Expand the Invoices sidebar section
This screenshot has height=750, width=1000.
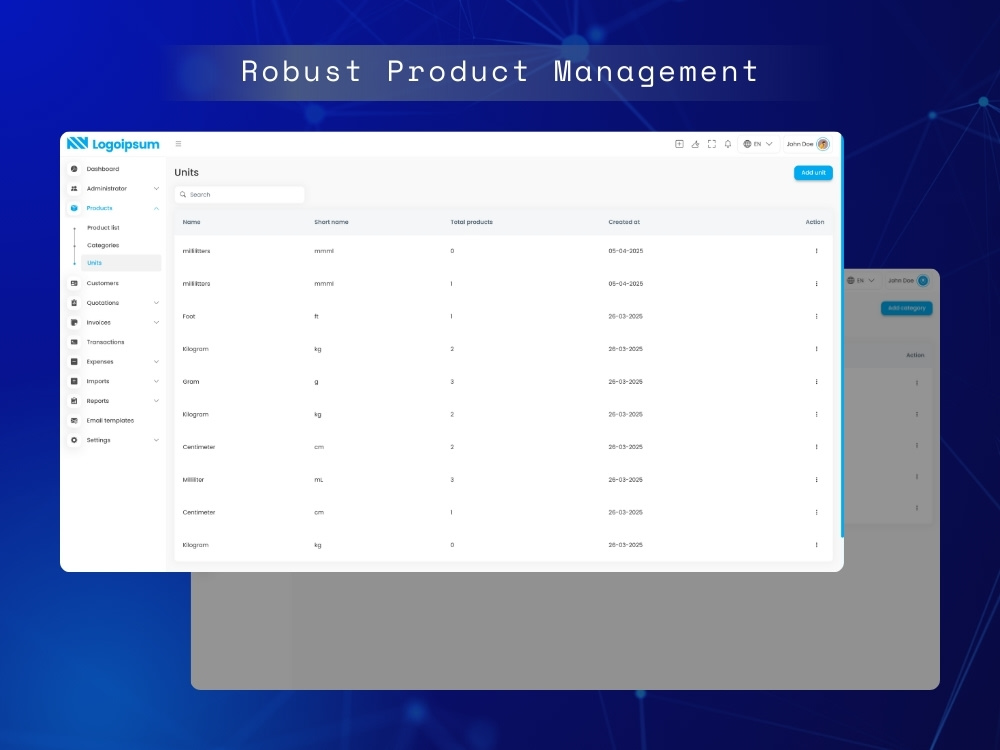point(156,323)
